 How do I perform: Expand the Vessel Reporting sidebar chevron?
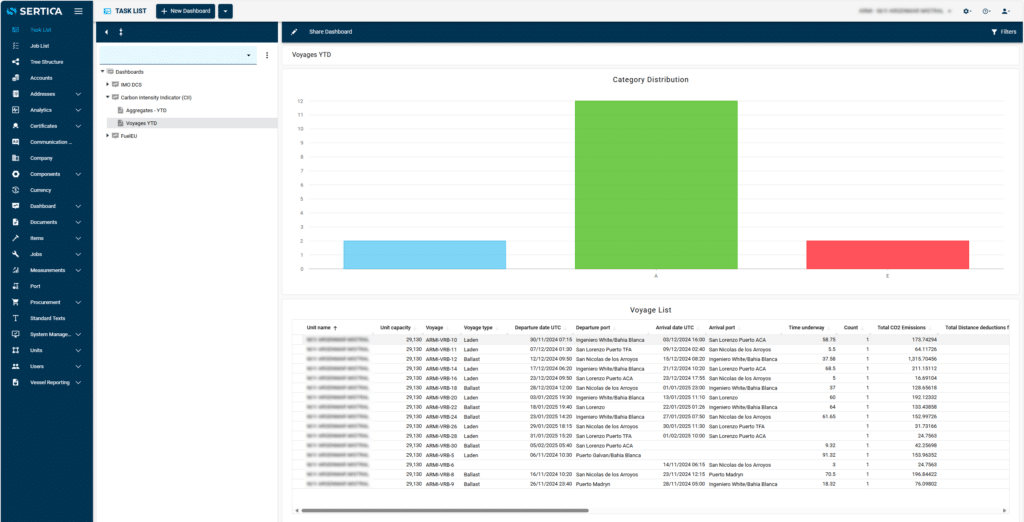coord(78,382)
